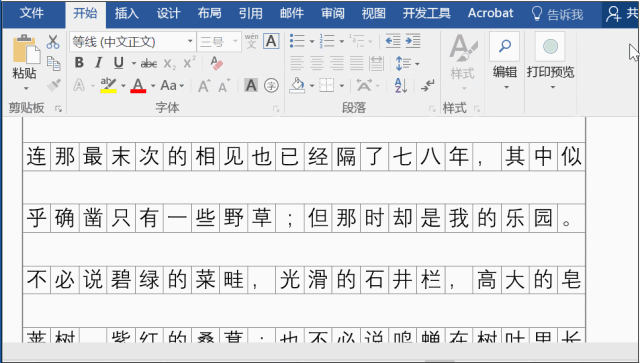Screen dimensions: 640x363
Task: Open the Paste options dropdown arrow
Action: (26, 88)
